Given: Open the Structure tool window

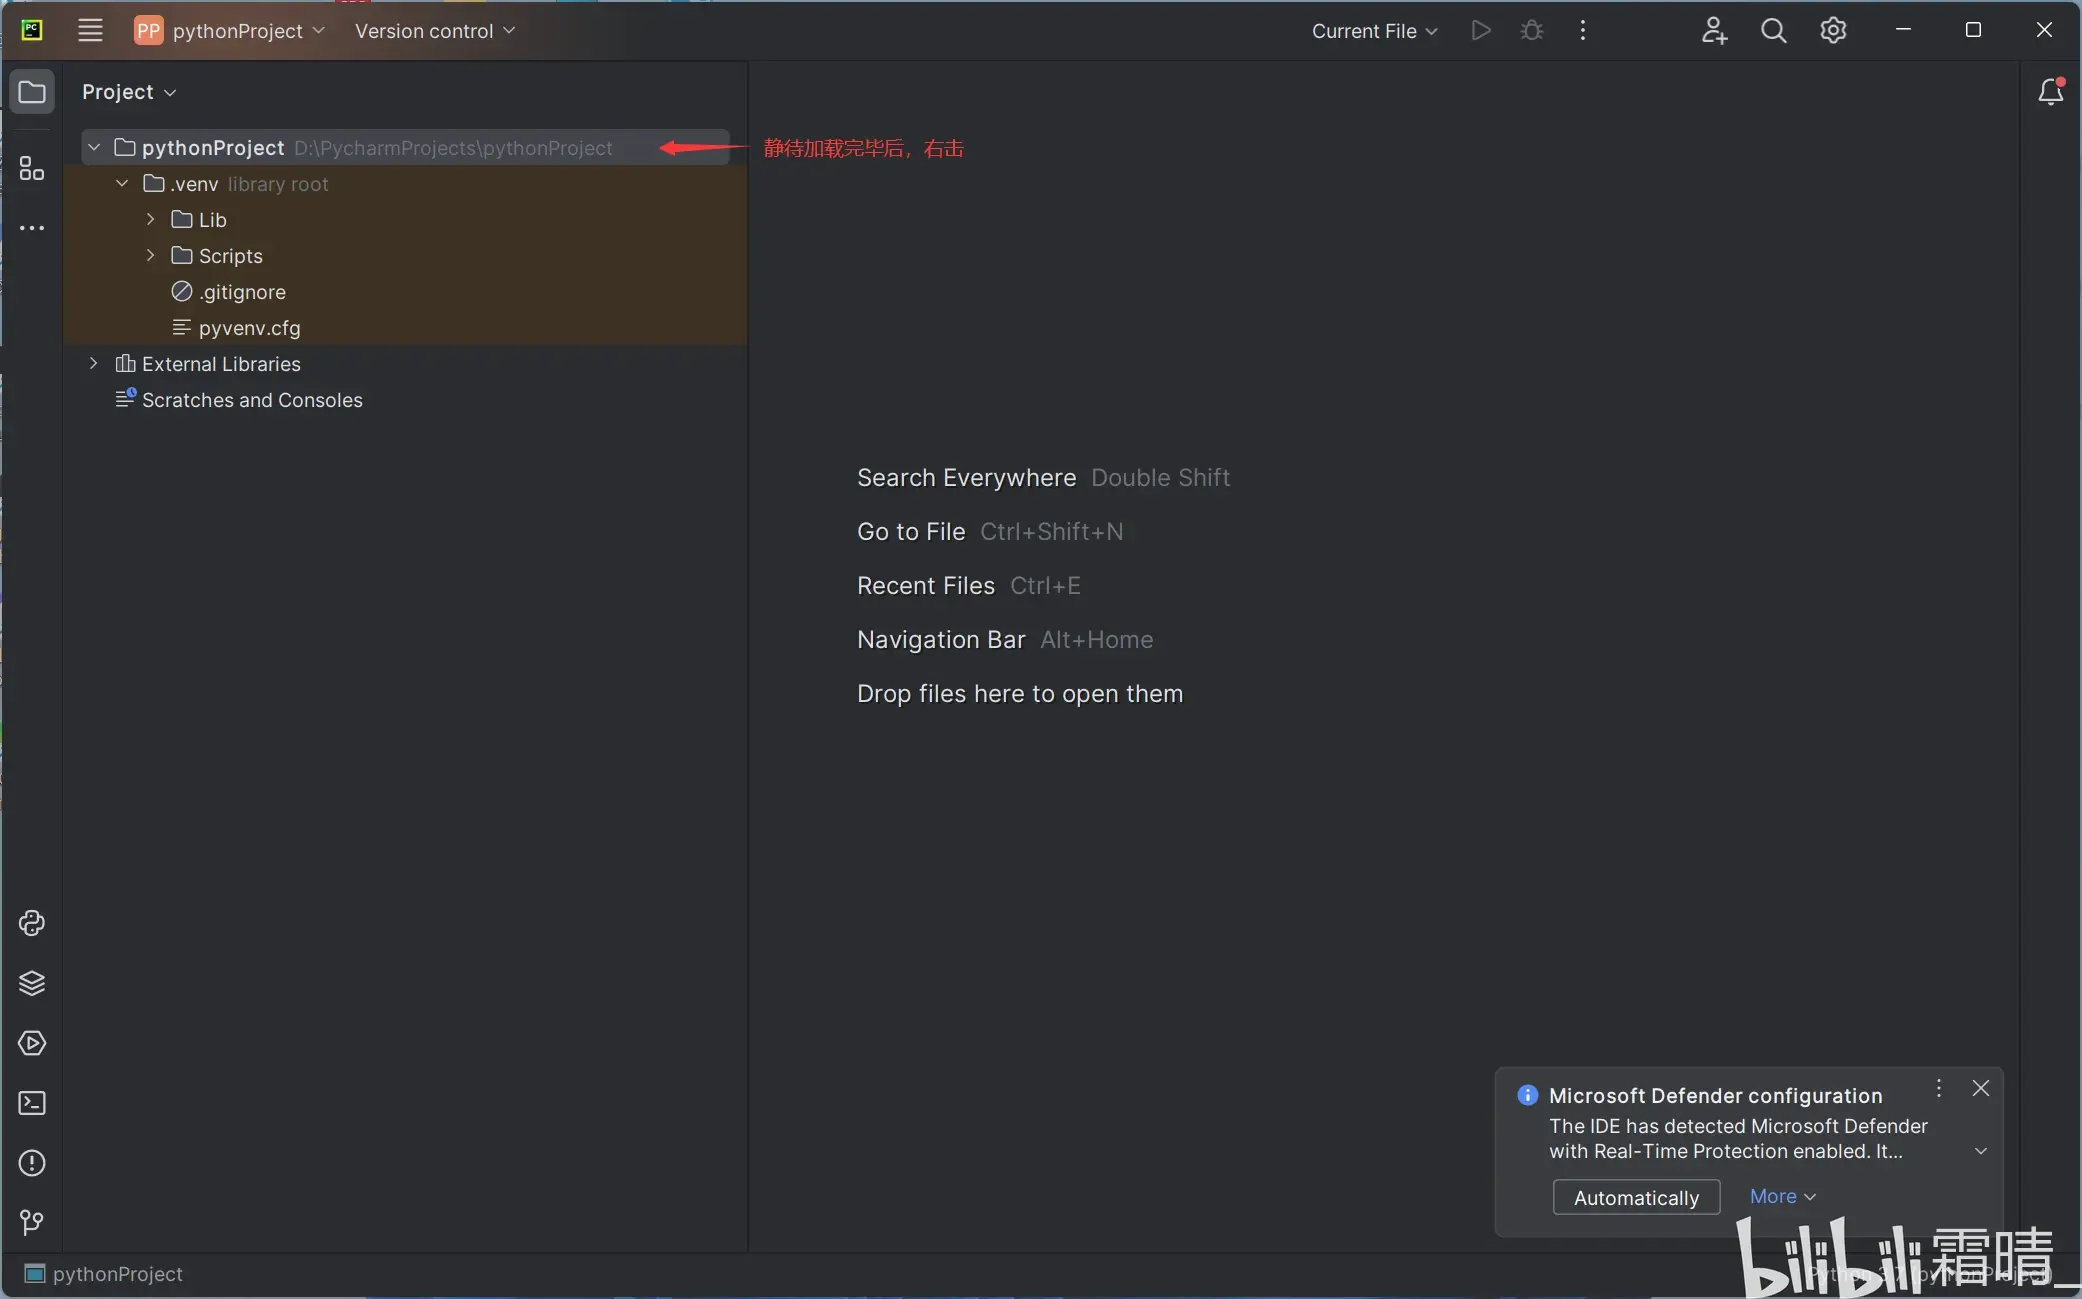Looking at the screenshot, I should pyautogui.click(x=32, y=169).
